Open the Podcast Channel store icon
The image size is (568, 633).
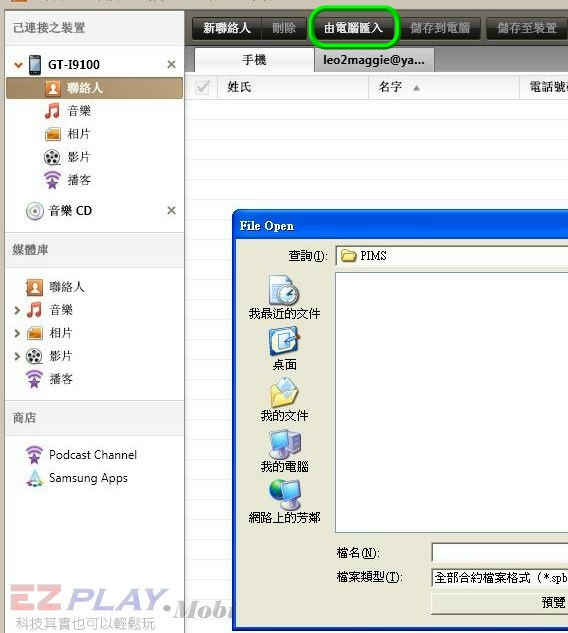pos(34,455)
